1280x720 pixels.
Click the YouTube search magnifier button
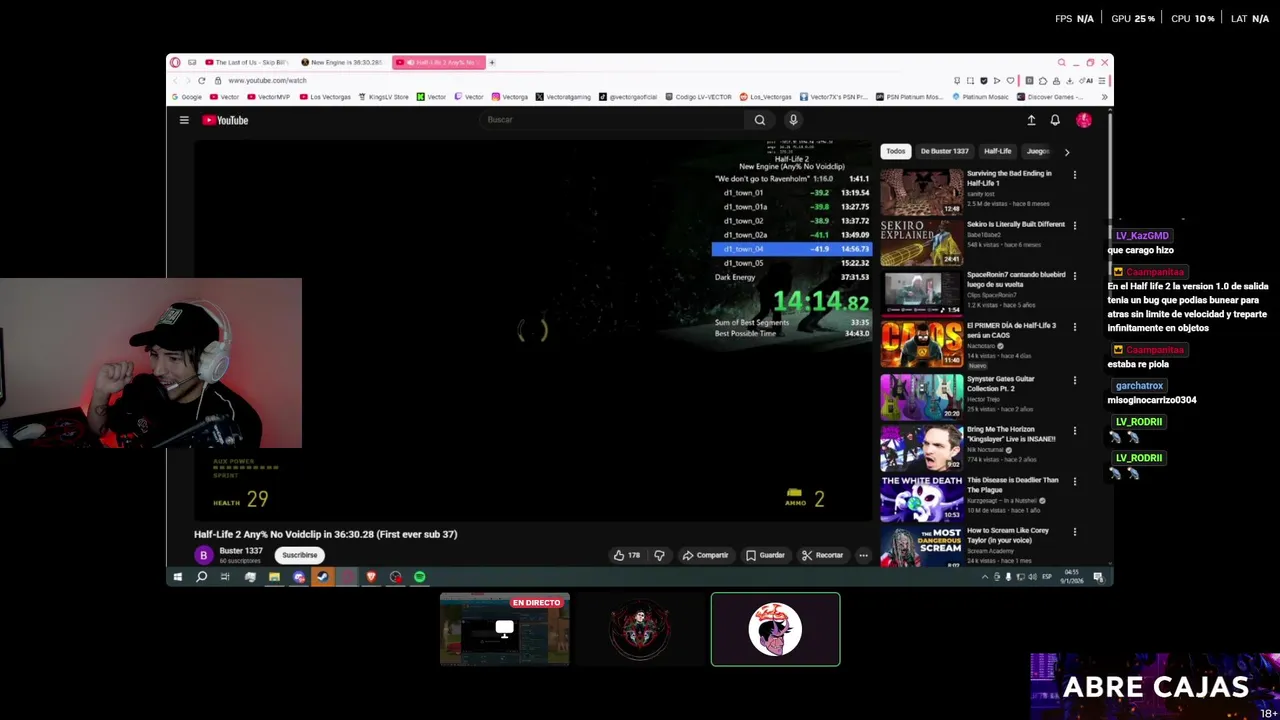760,120
